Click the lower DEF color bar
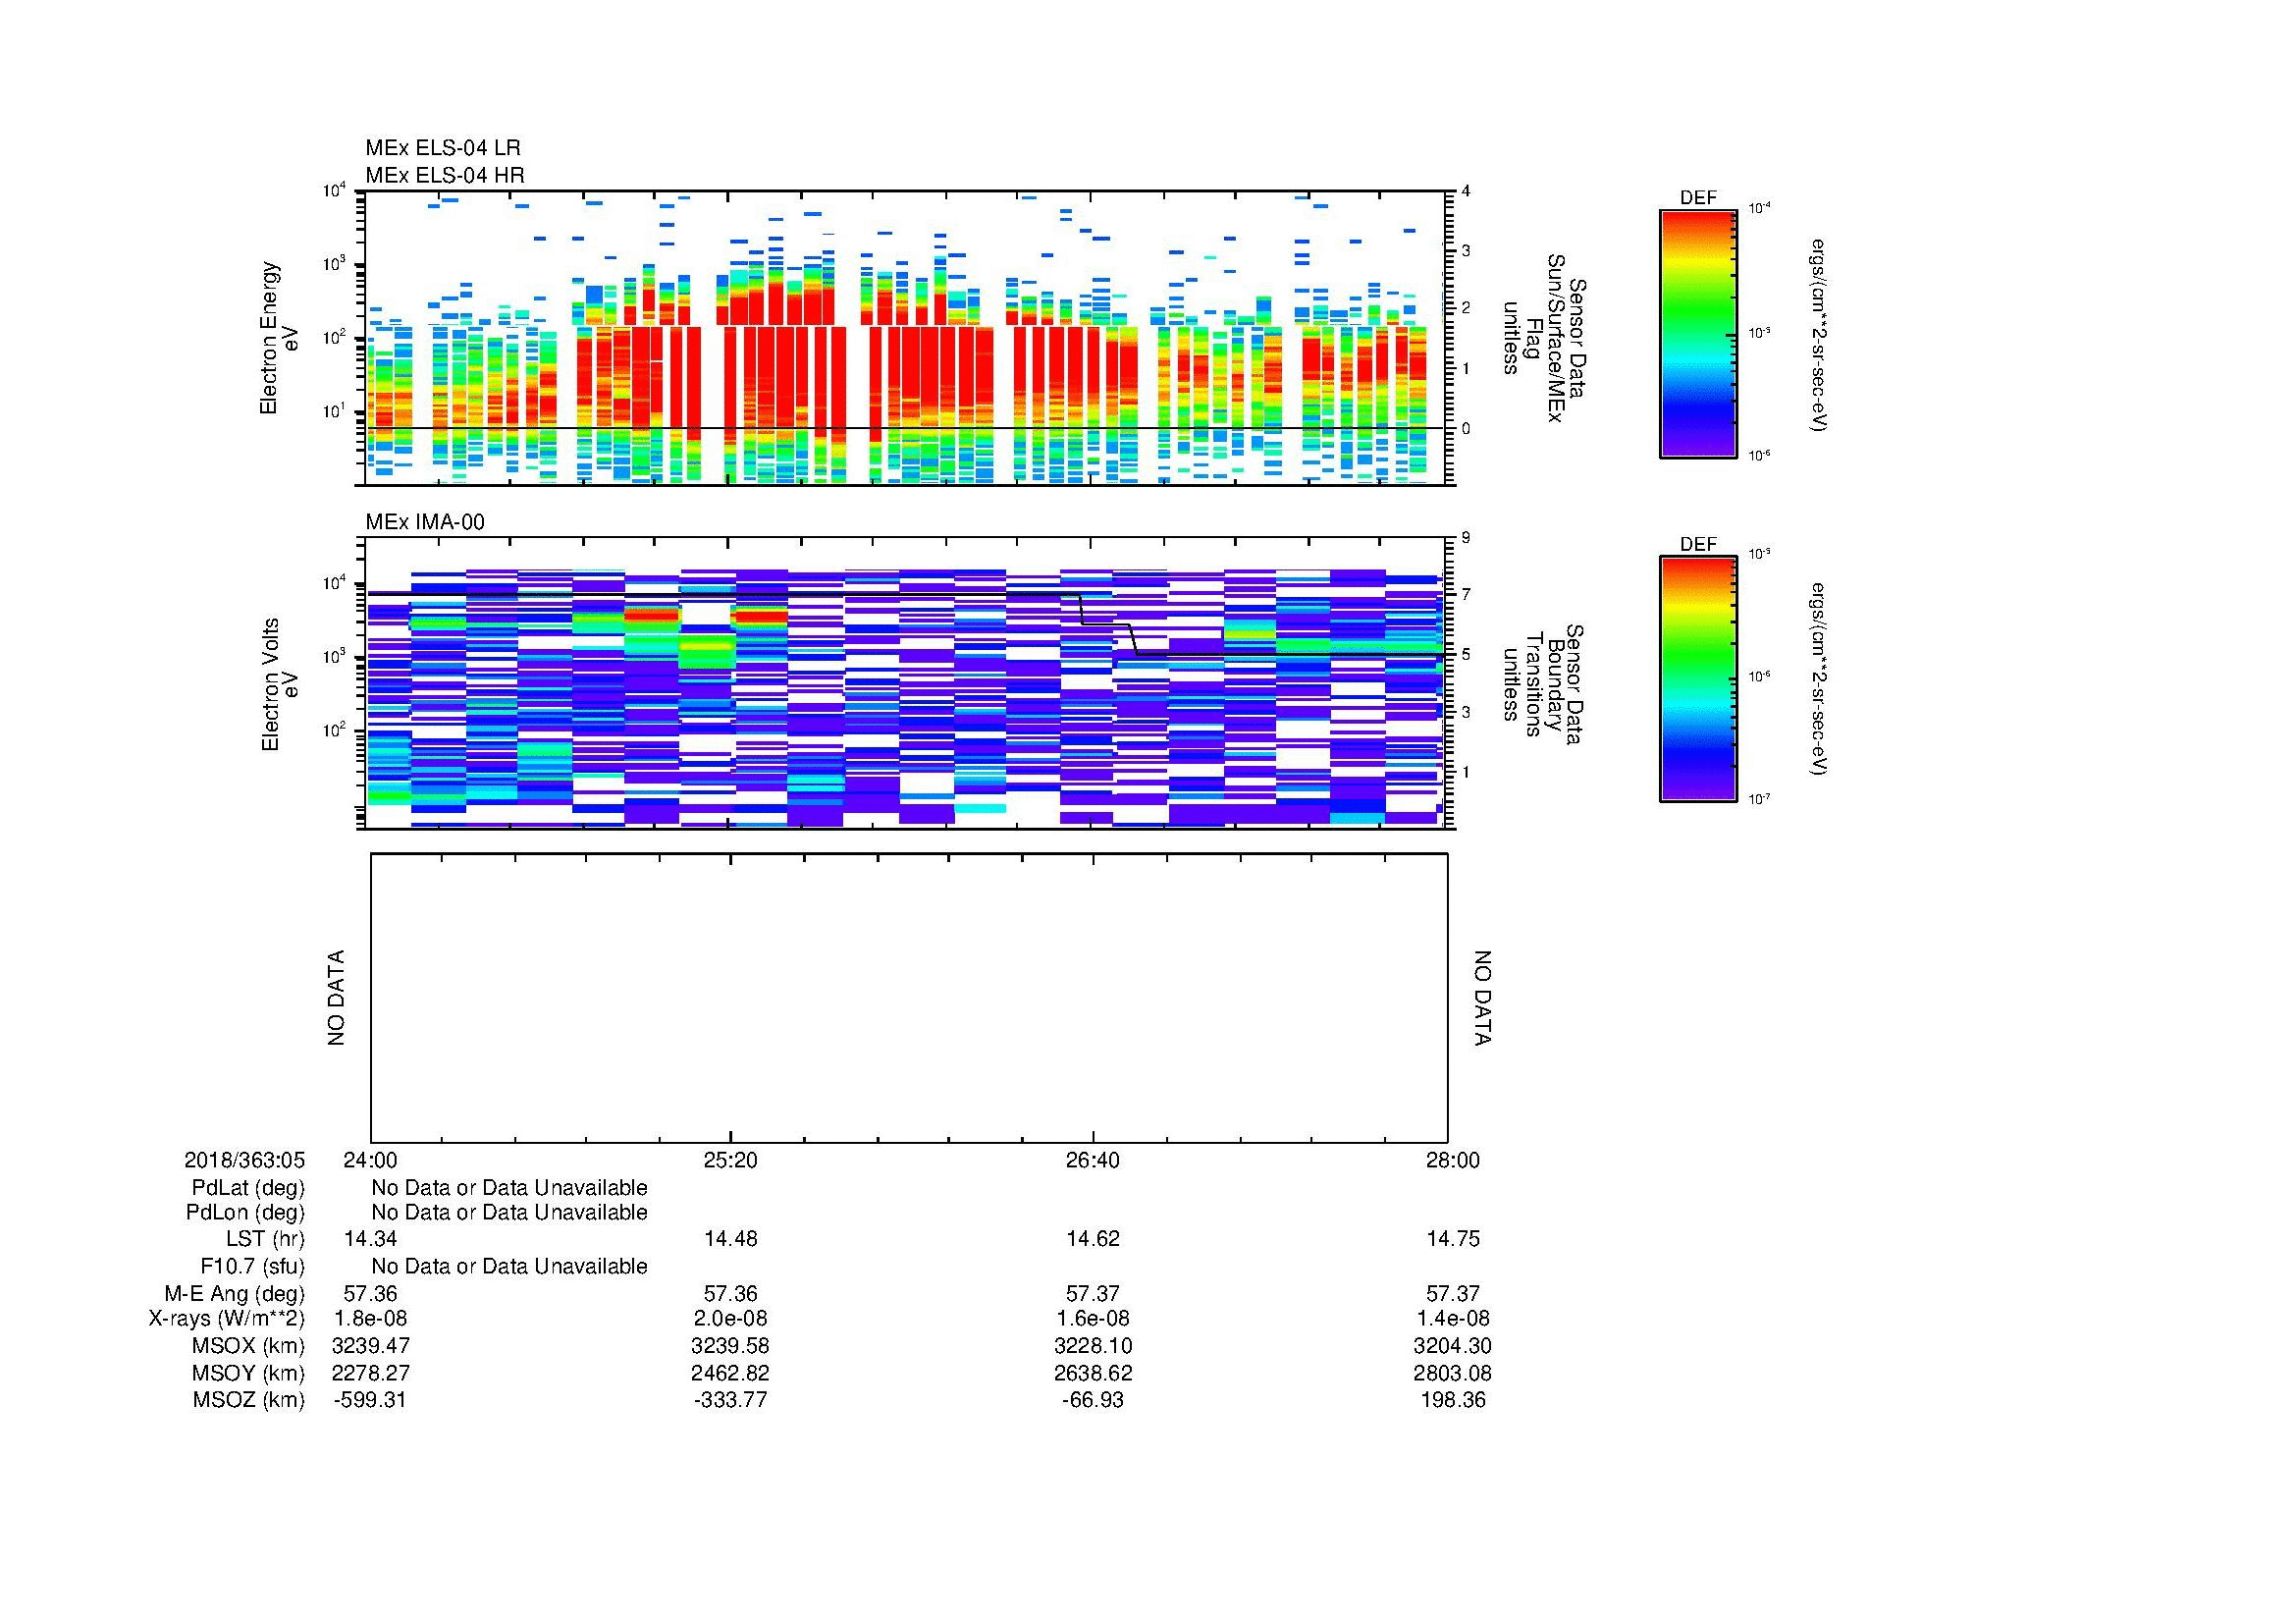2296x1623 pixels. click(1697, 679)
